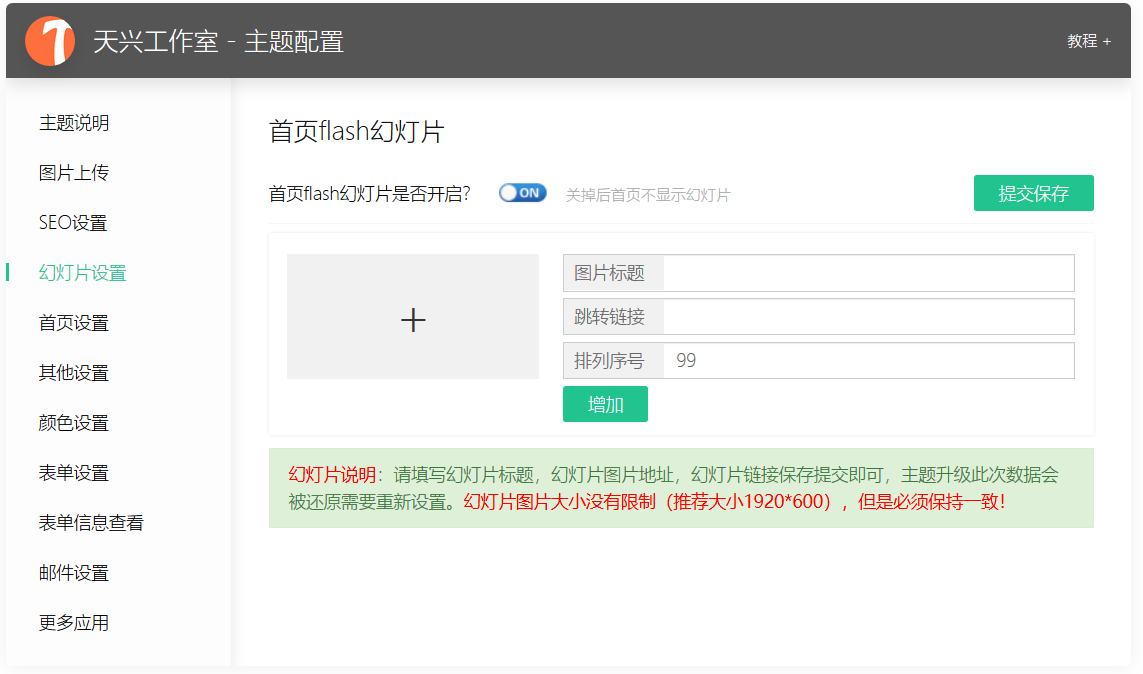The image size is (1143, 674).
Task: Go to SEO设置 in the sidebar
Action: pos(73,223)
